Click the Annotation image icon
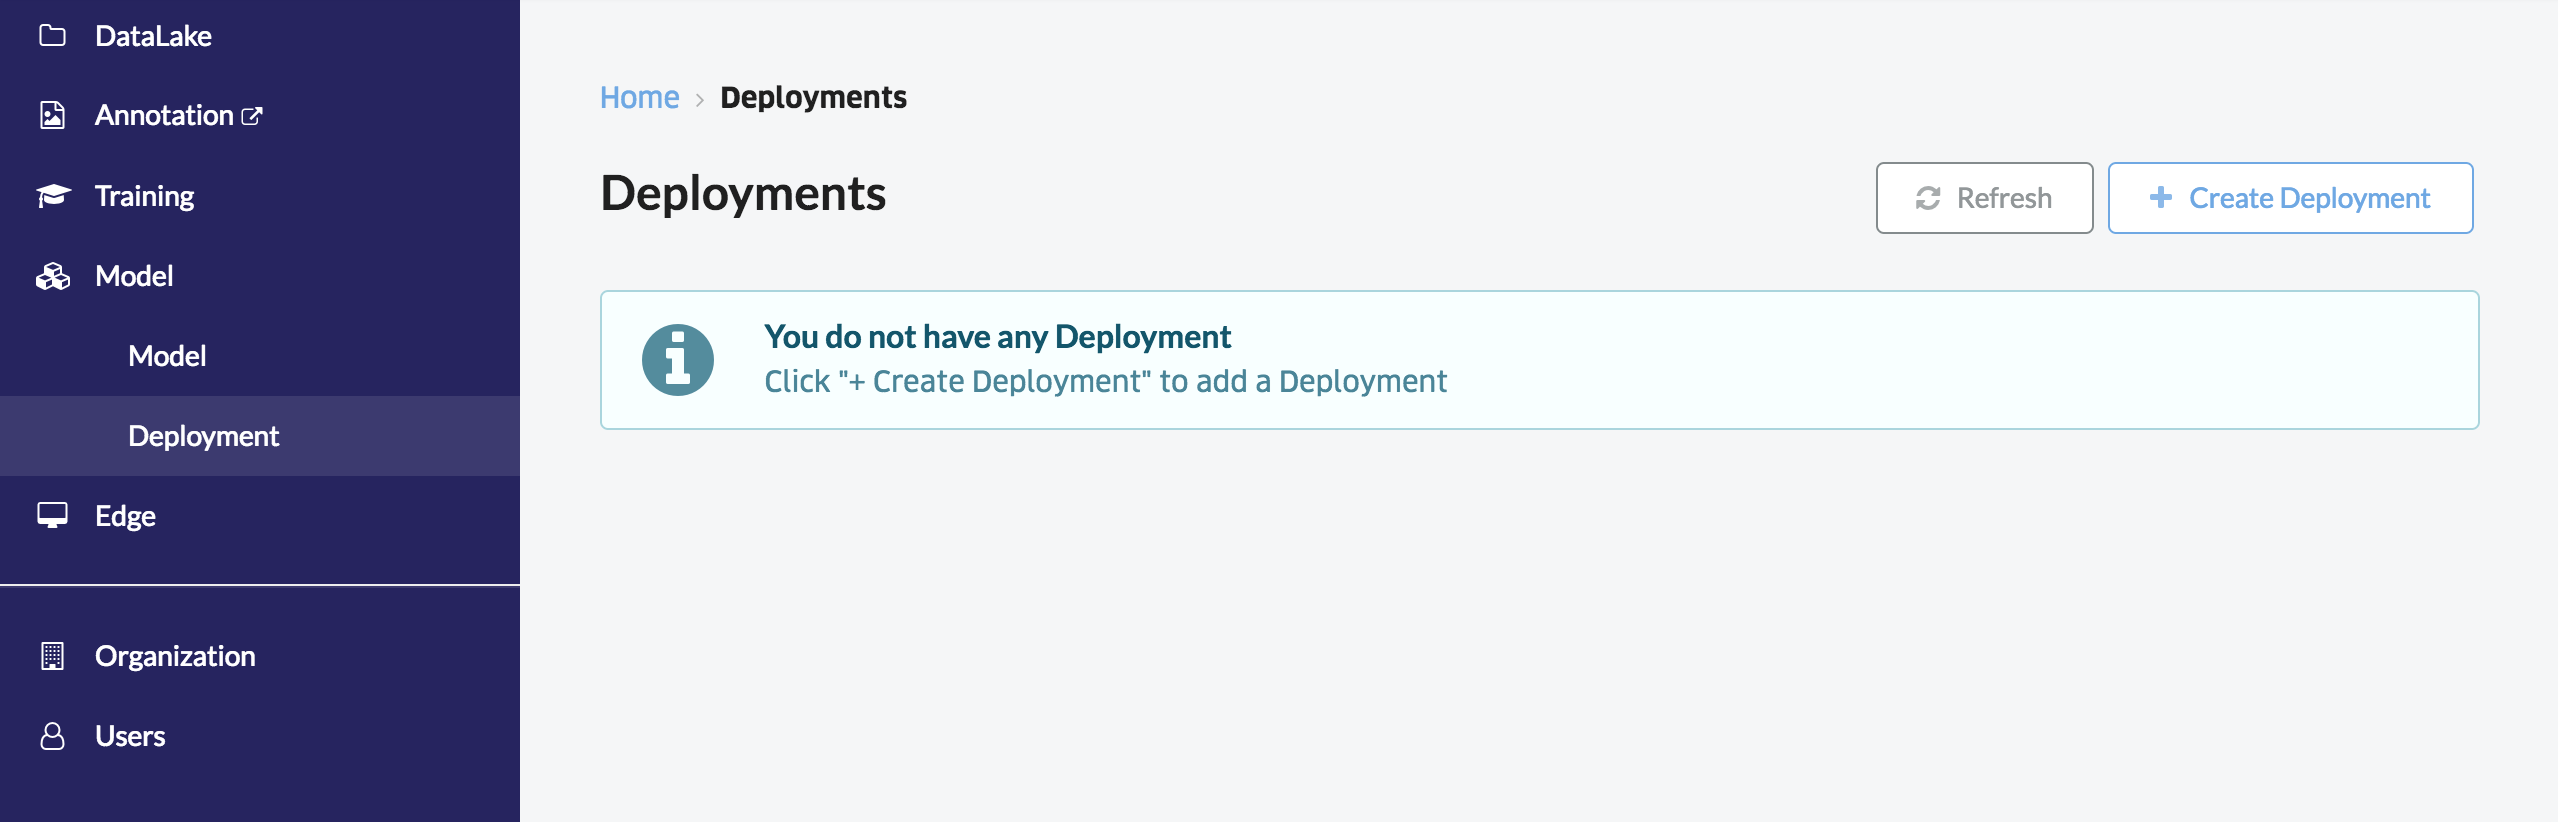The image size is (2558, 822). click(52, 115)
